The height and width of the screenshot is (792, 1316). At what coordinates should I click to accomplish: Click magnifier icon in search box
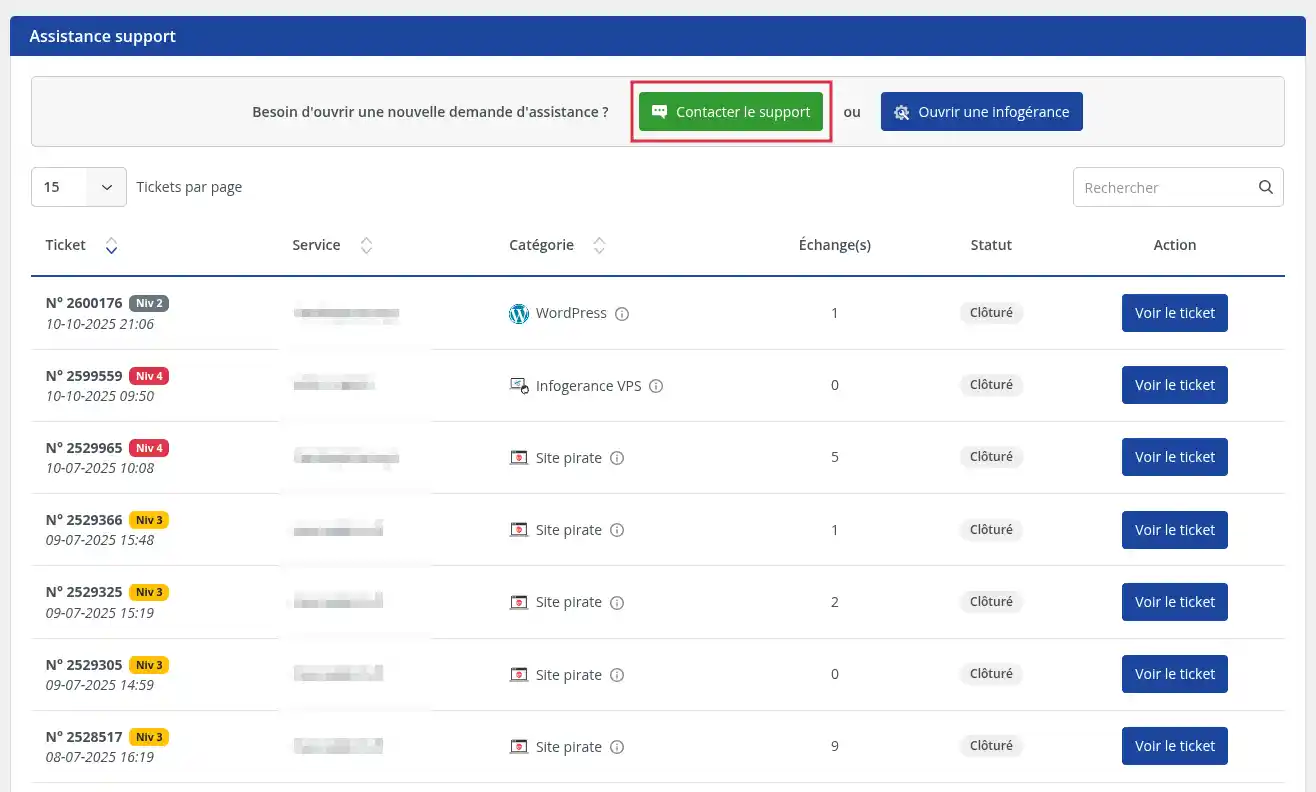point(1266,187)
